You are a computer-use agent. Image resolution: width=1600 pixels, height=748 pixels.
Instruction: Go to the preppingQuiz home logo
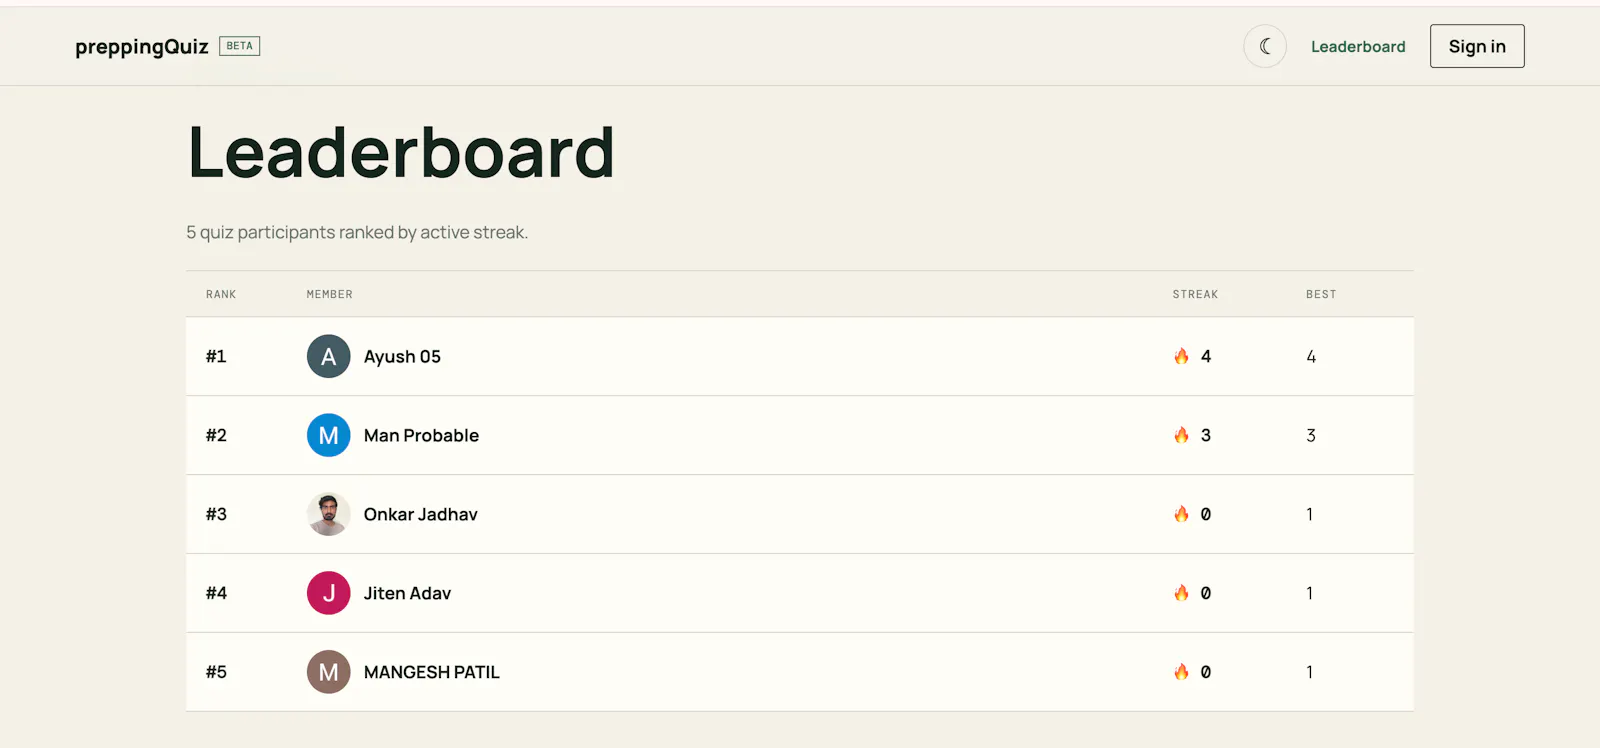coord(142,47)
